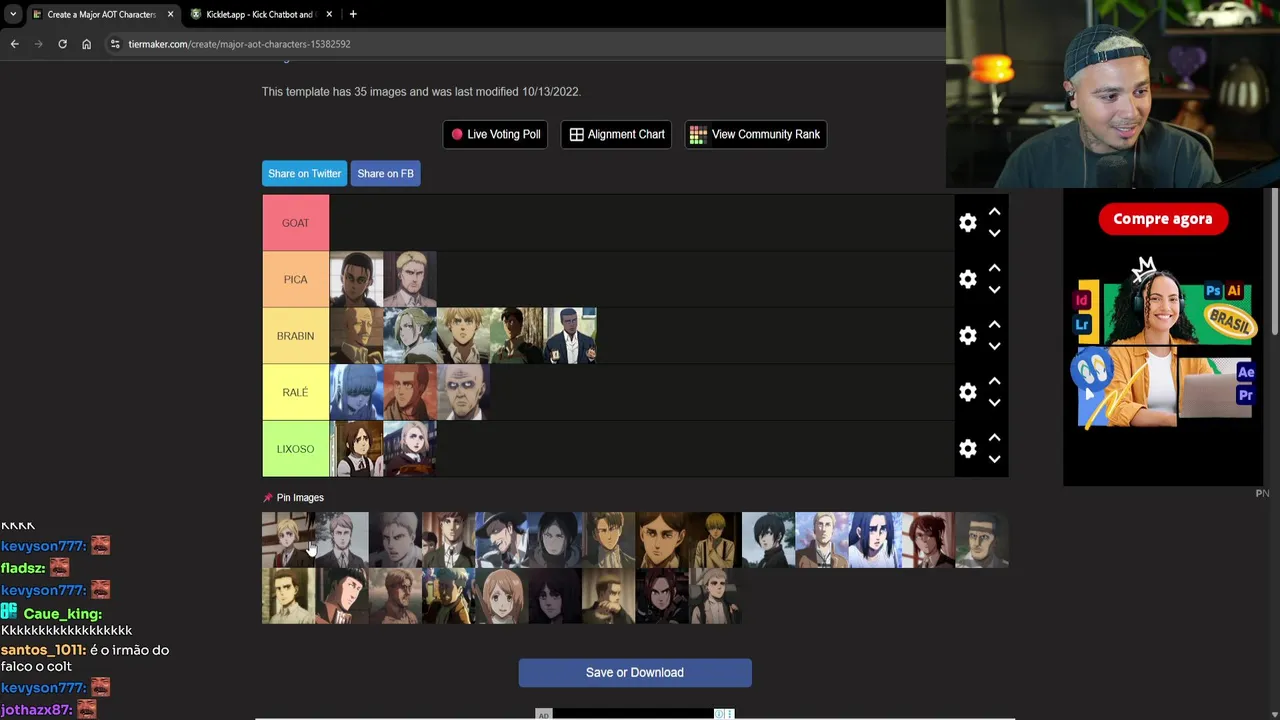View Community Rank button

[755, 134]
